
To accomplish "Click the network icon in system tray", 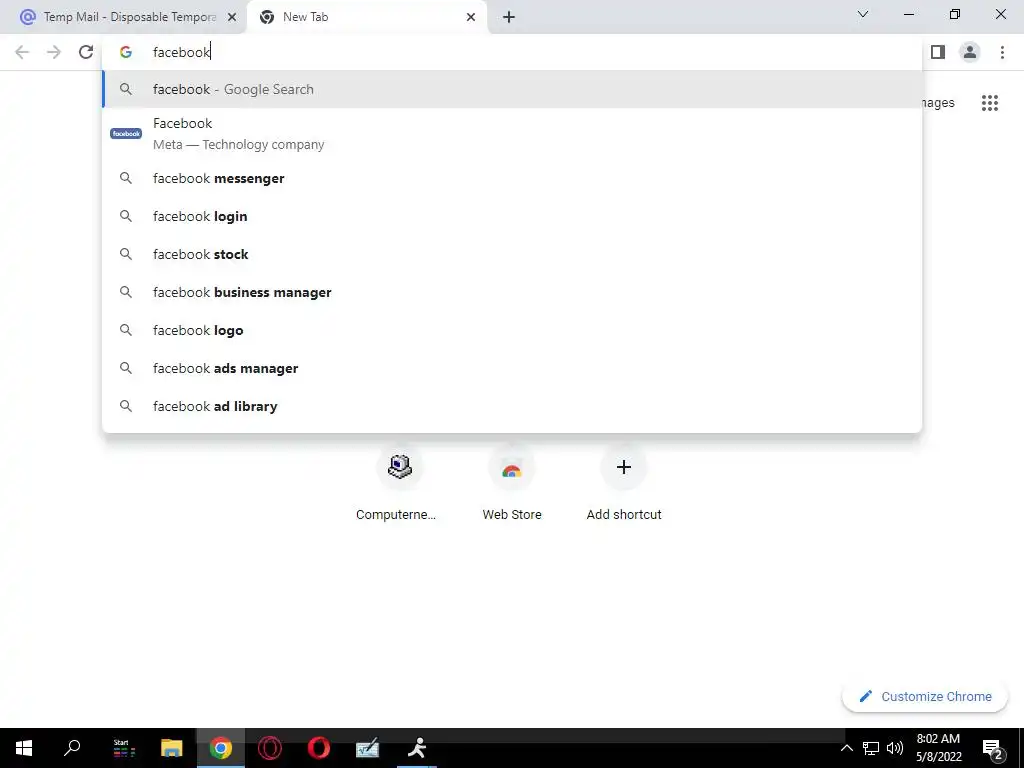I will pos(871,748).
